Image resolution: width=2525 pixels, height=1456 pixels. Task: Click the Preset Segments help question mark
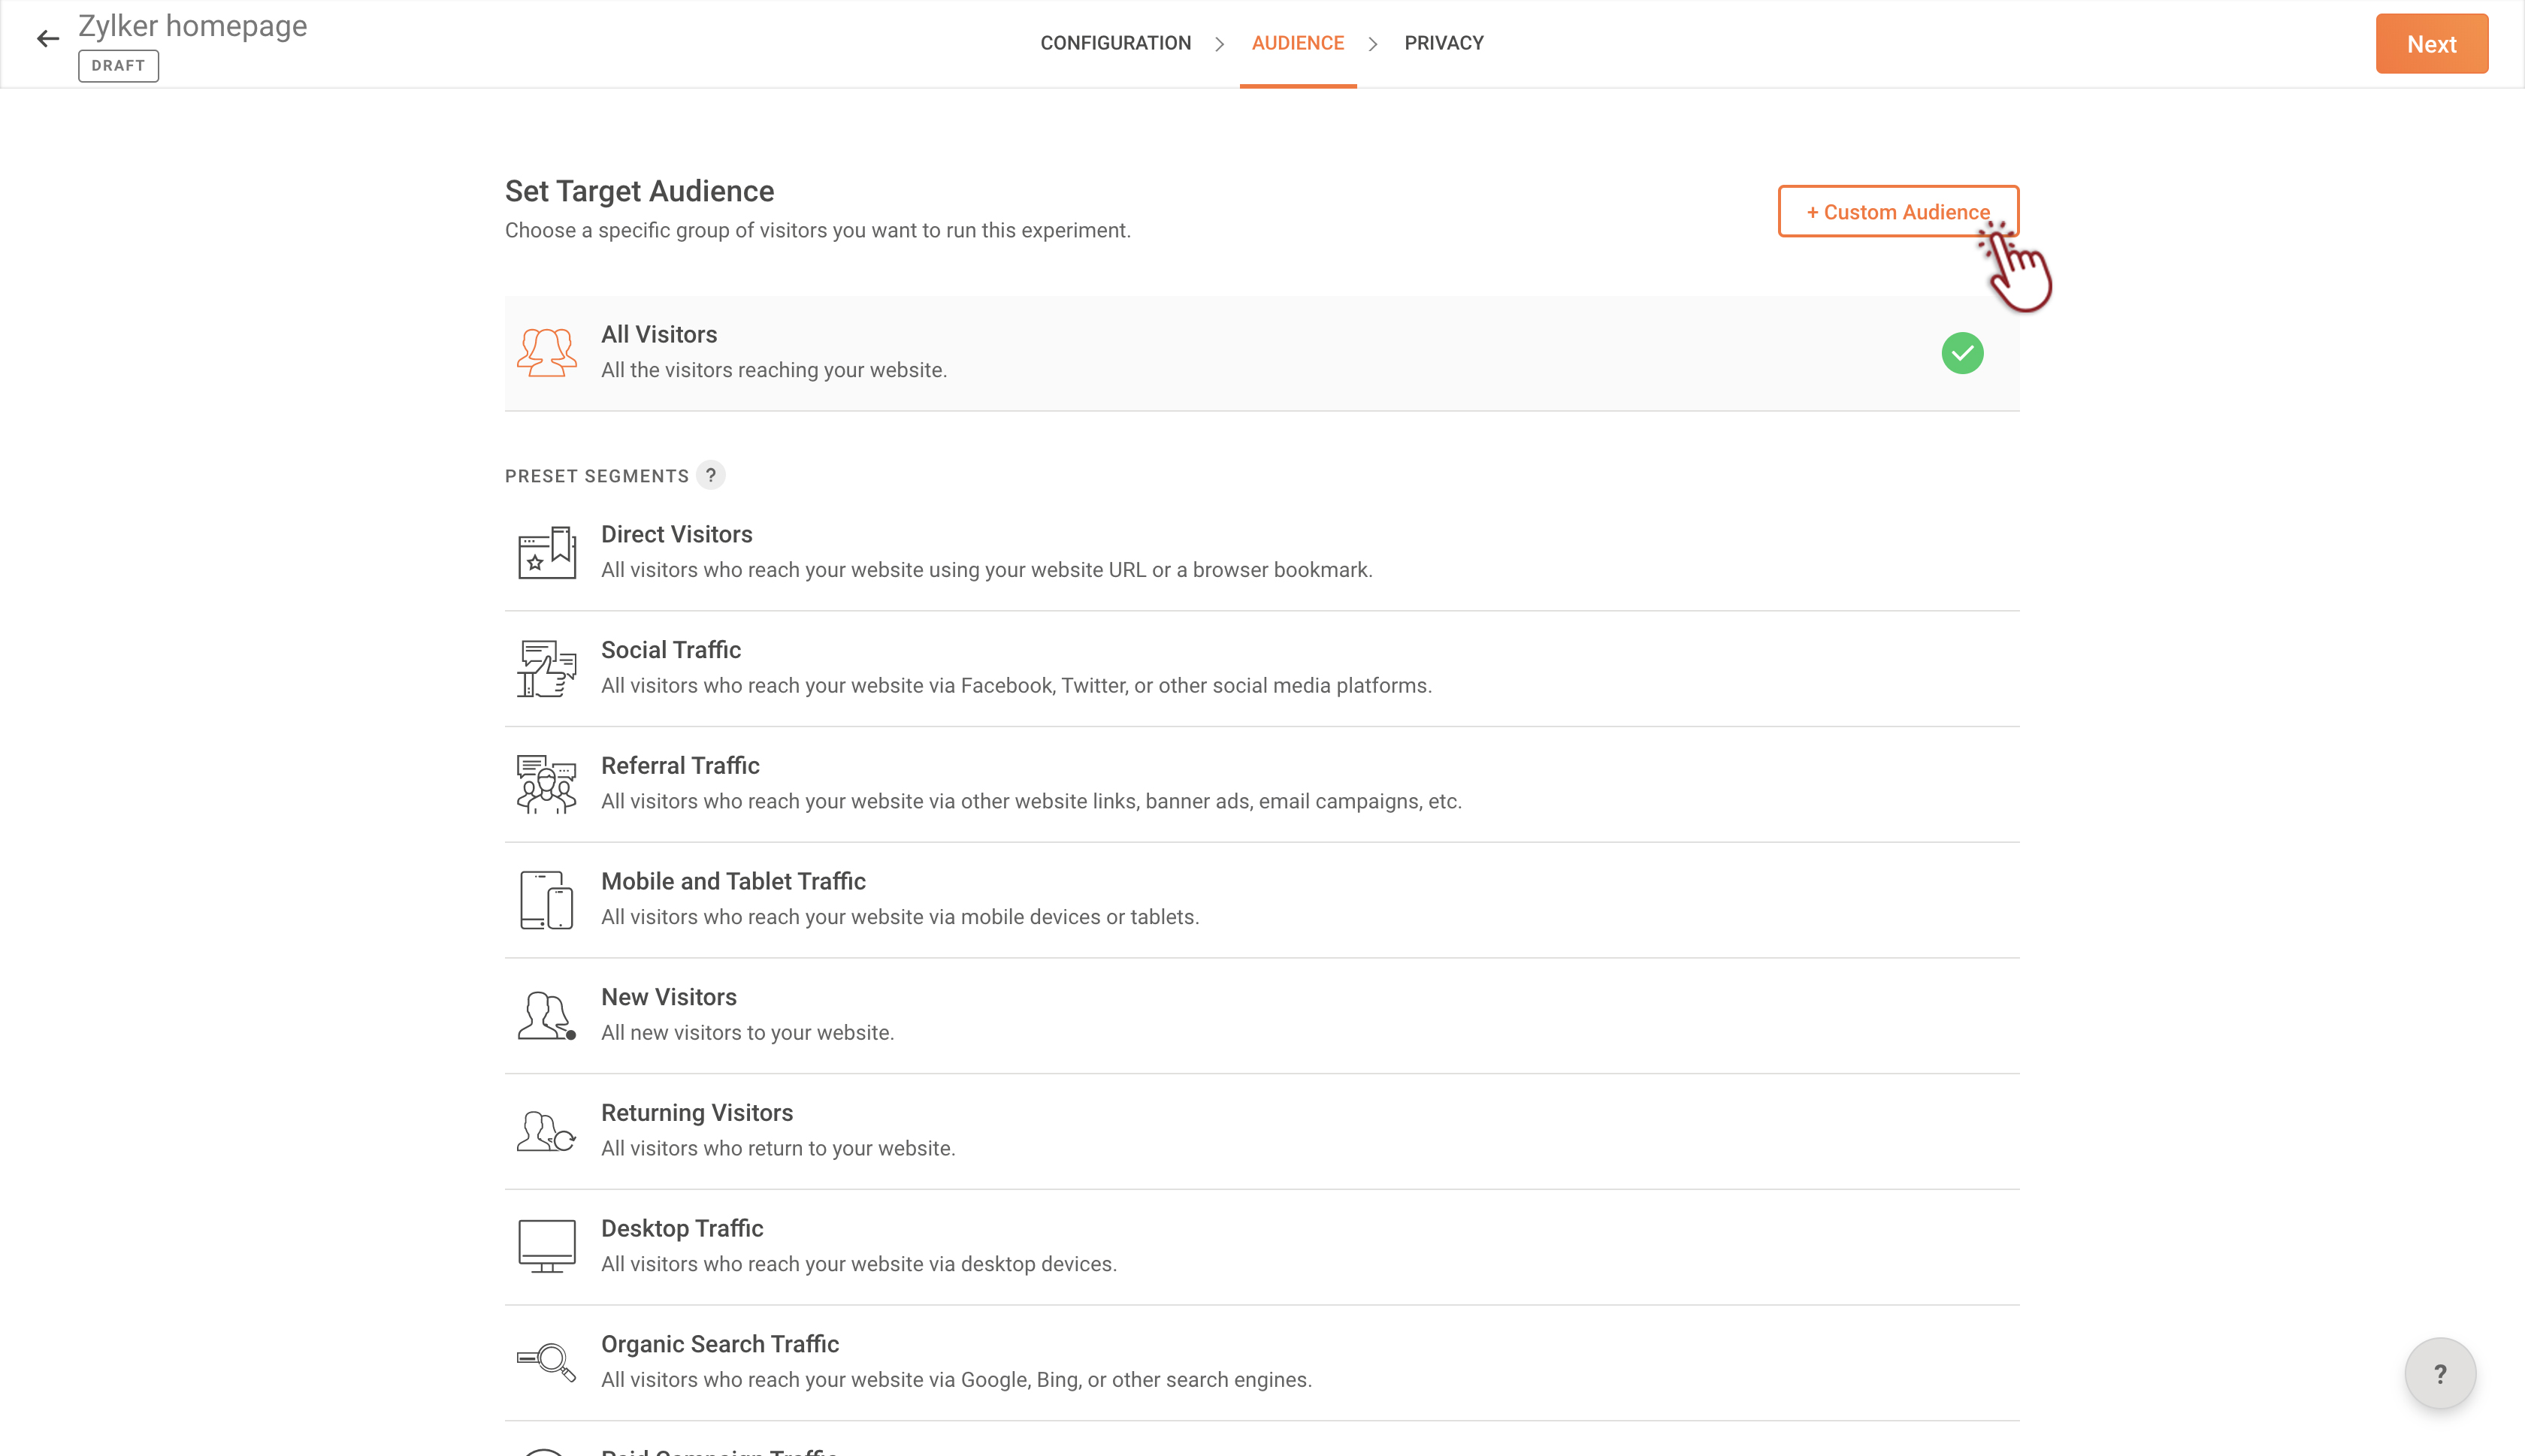[710, 475]
